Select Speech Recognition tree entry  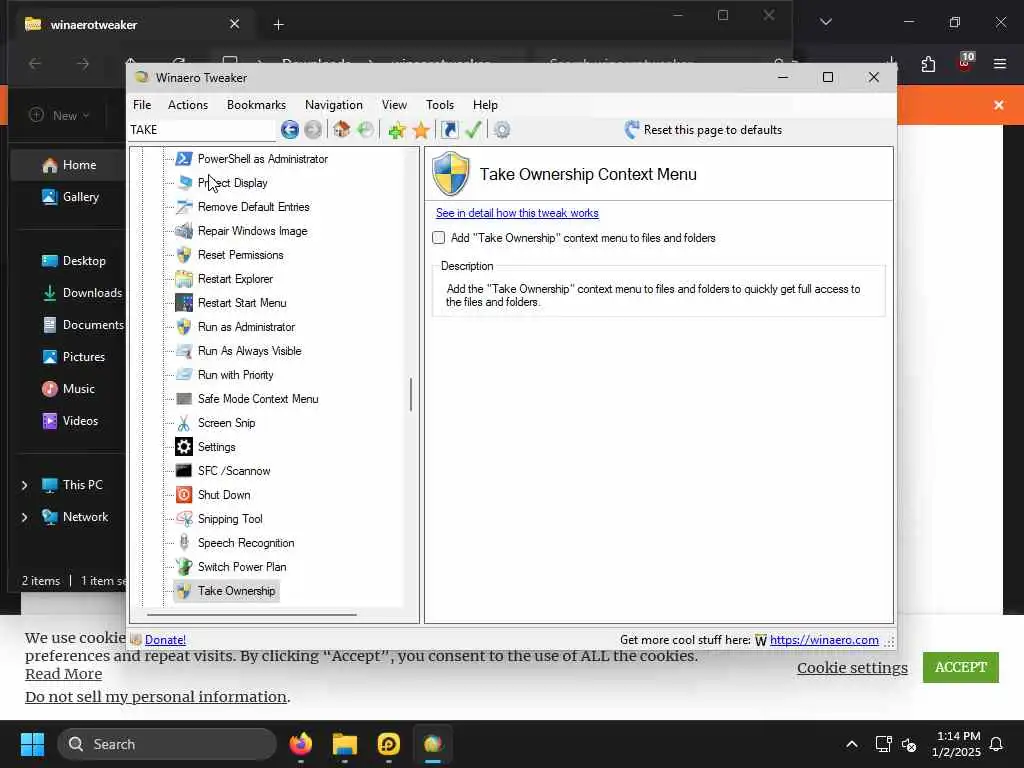pyautogui.click(x=246, y=543)
